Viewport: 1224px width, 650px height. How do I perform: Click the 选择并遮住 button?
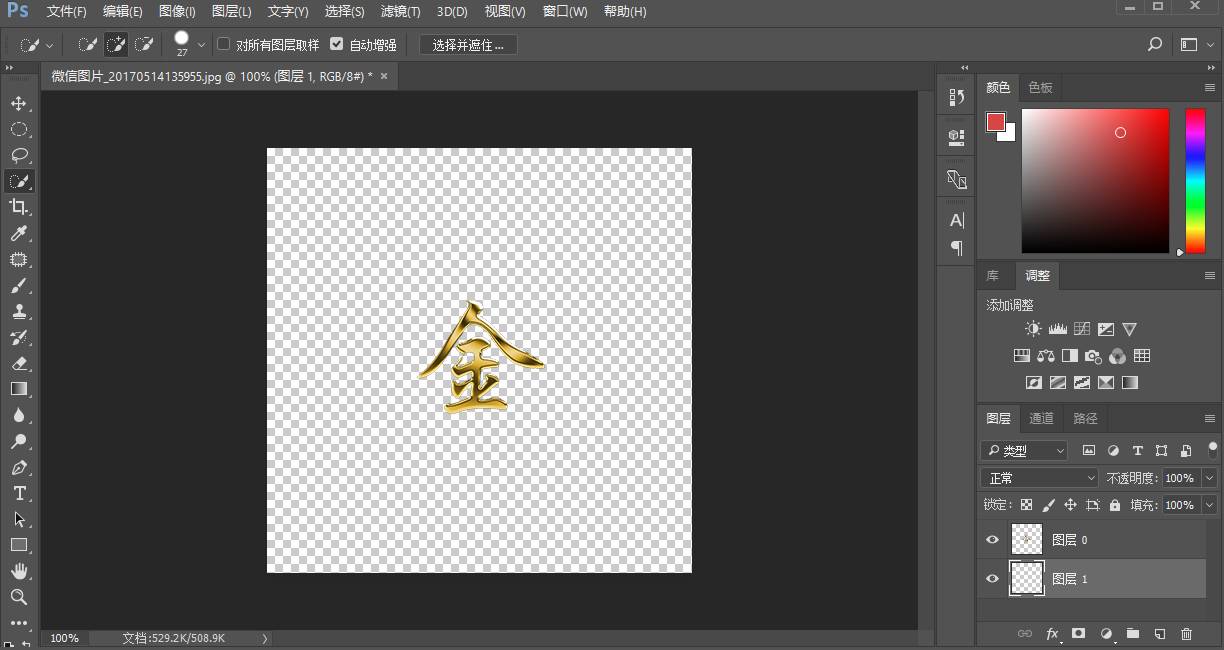tap(468, 45)
